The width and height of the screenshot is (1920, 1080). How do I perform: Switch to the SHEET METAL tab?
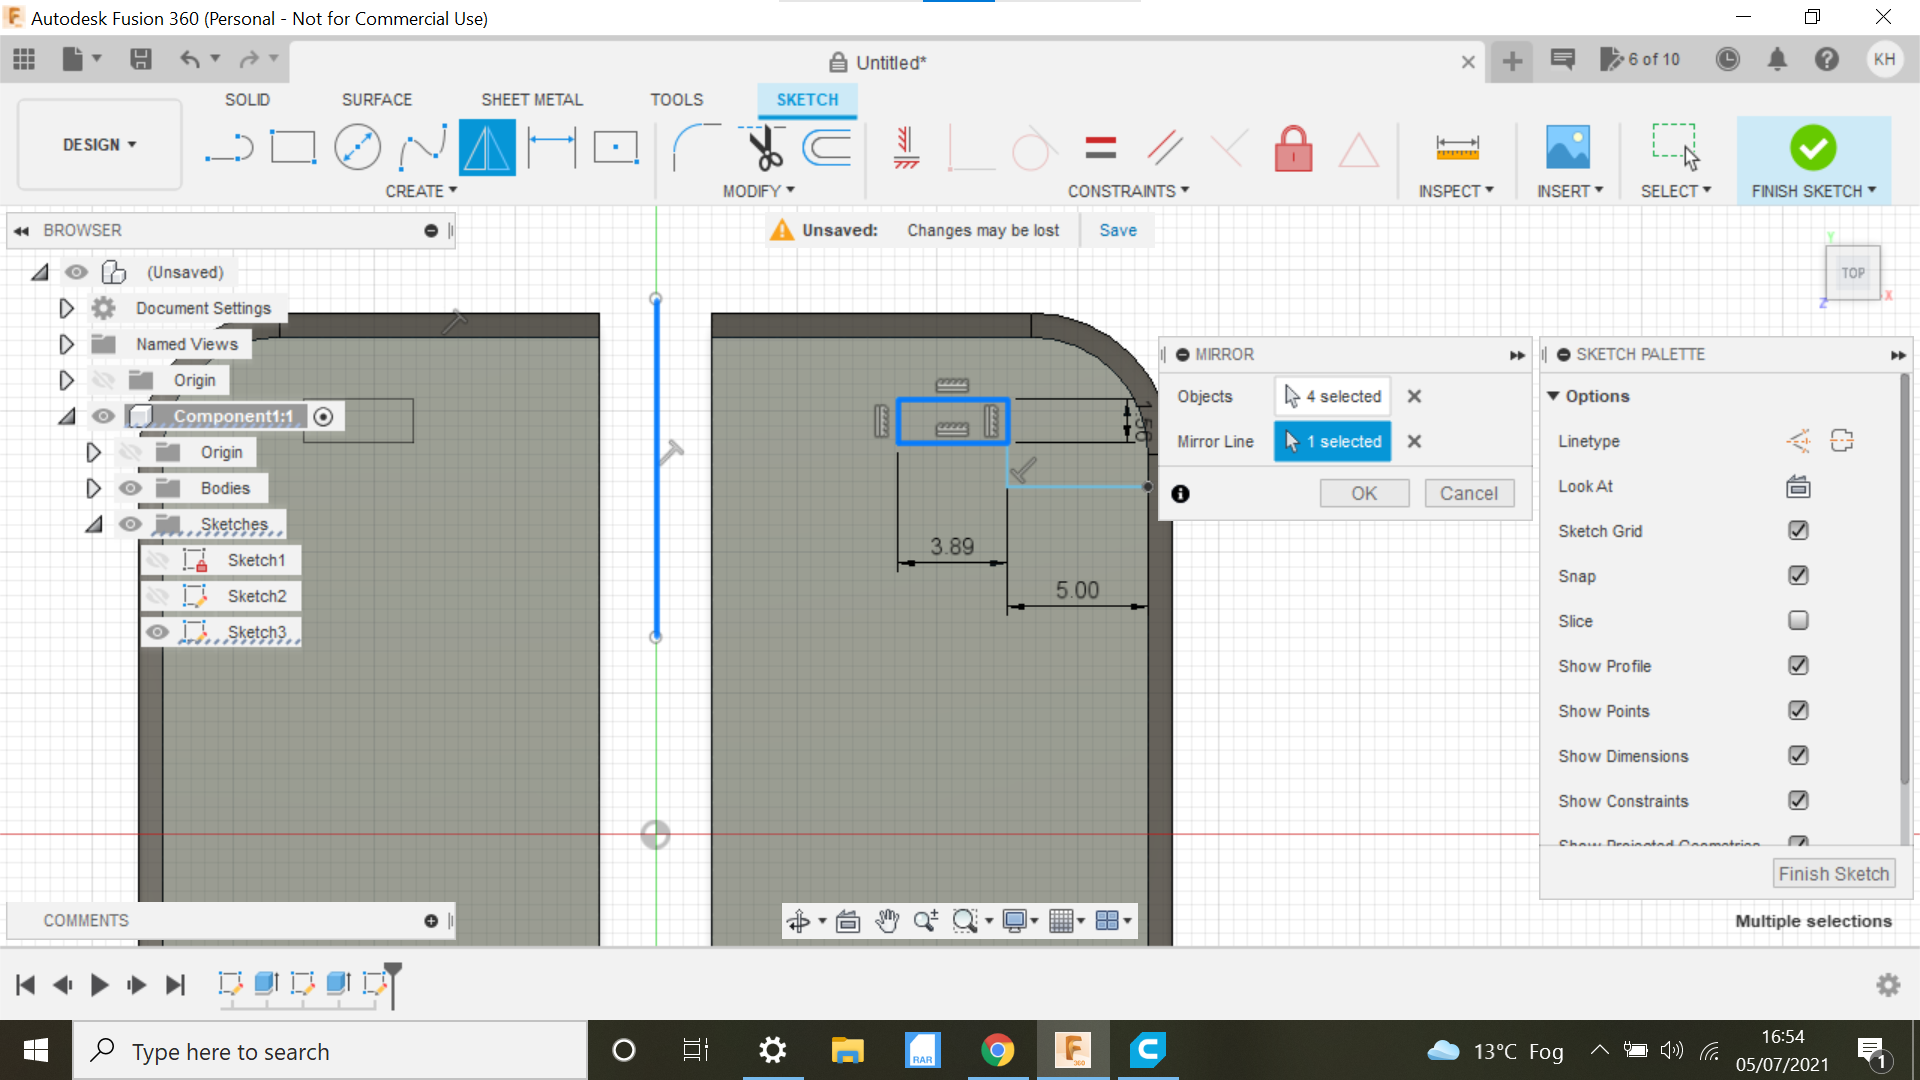click(530, 99)
